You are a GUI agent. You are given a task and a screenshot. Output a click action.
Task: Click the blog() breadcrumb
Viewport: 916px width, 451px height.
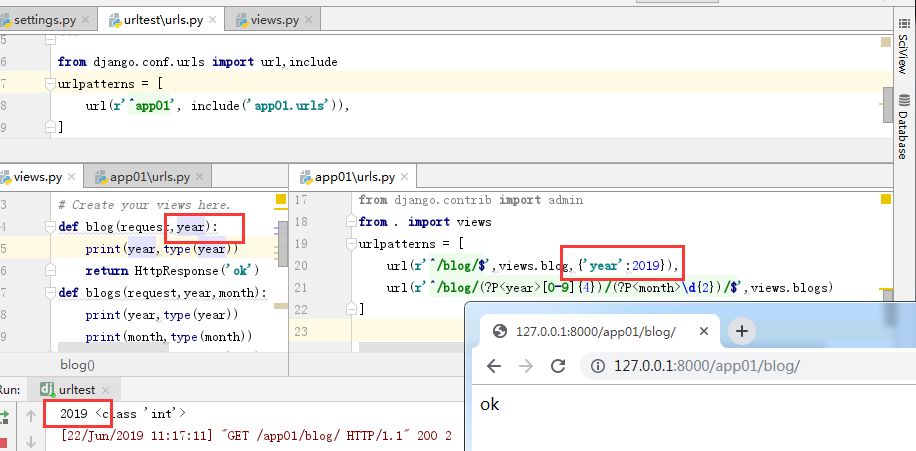click(78, 366)
